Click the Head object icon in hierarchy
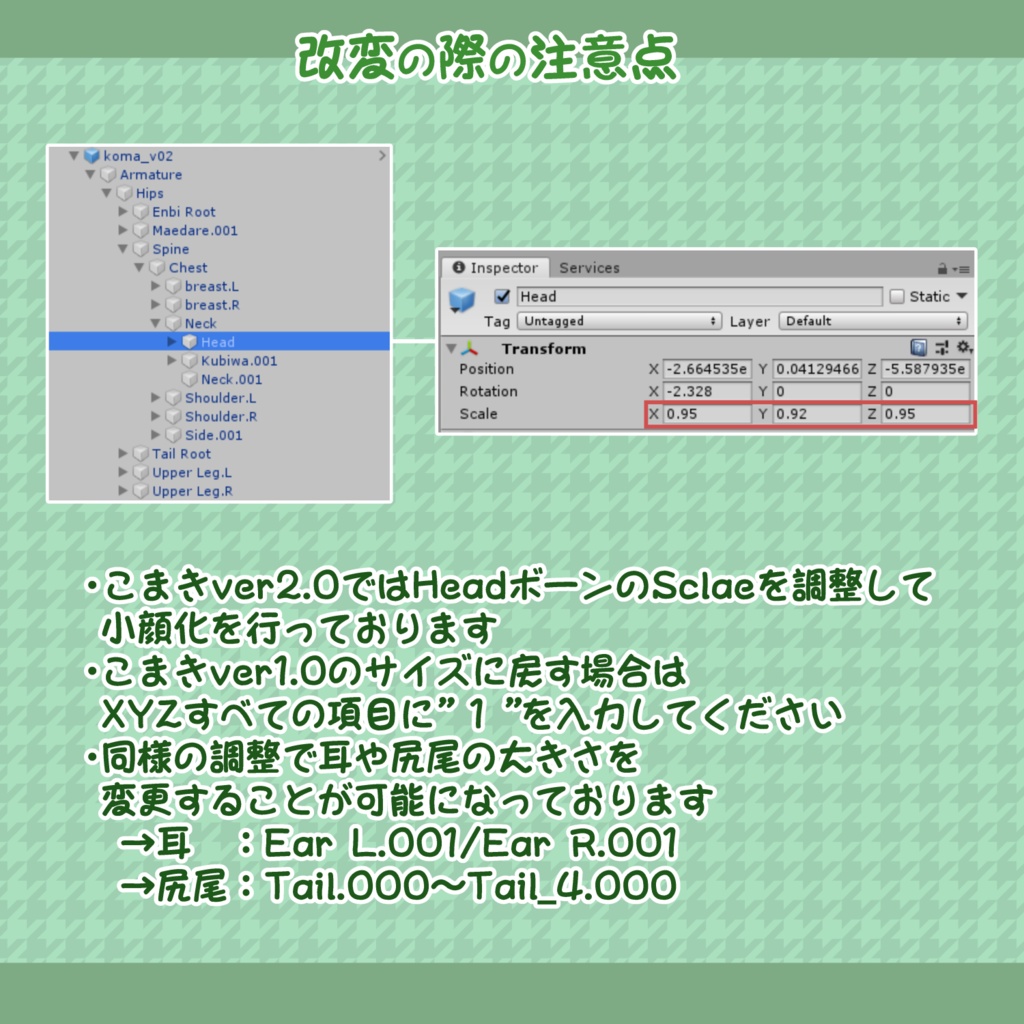1024x1024 pixels. pos(190,342)
